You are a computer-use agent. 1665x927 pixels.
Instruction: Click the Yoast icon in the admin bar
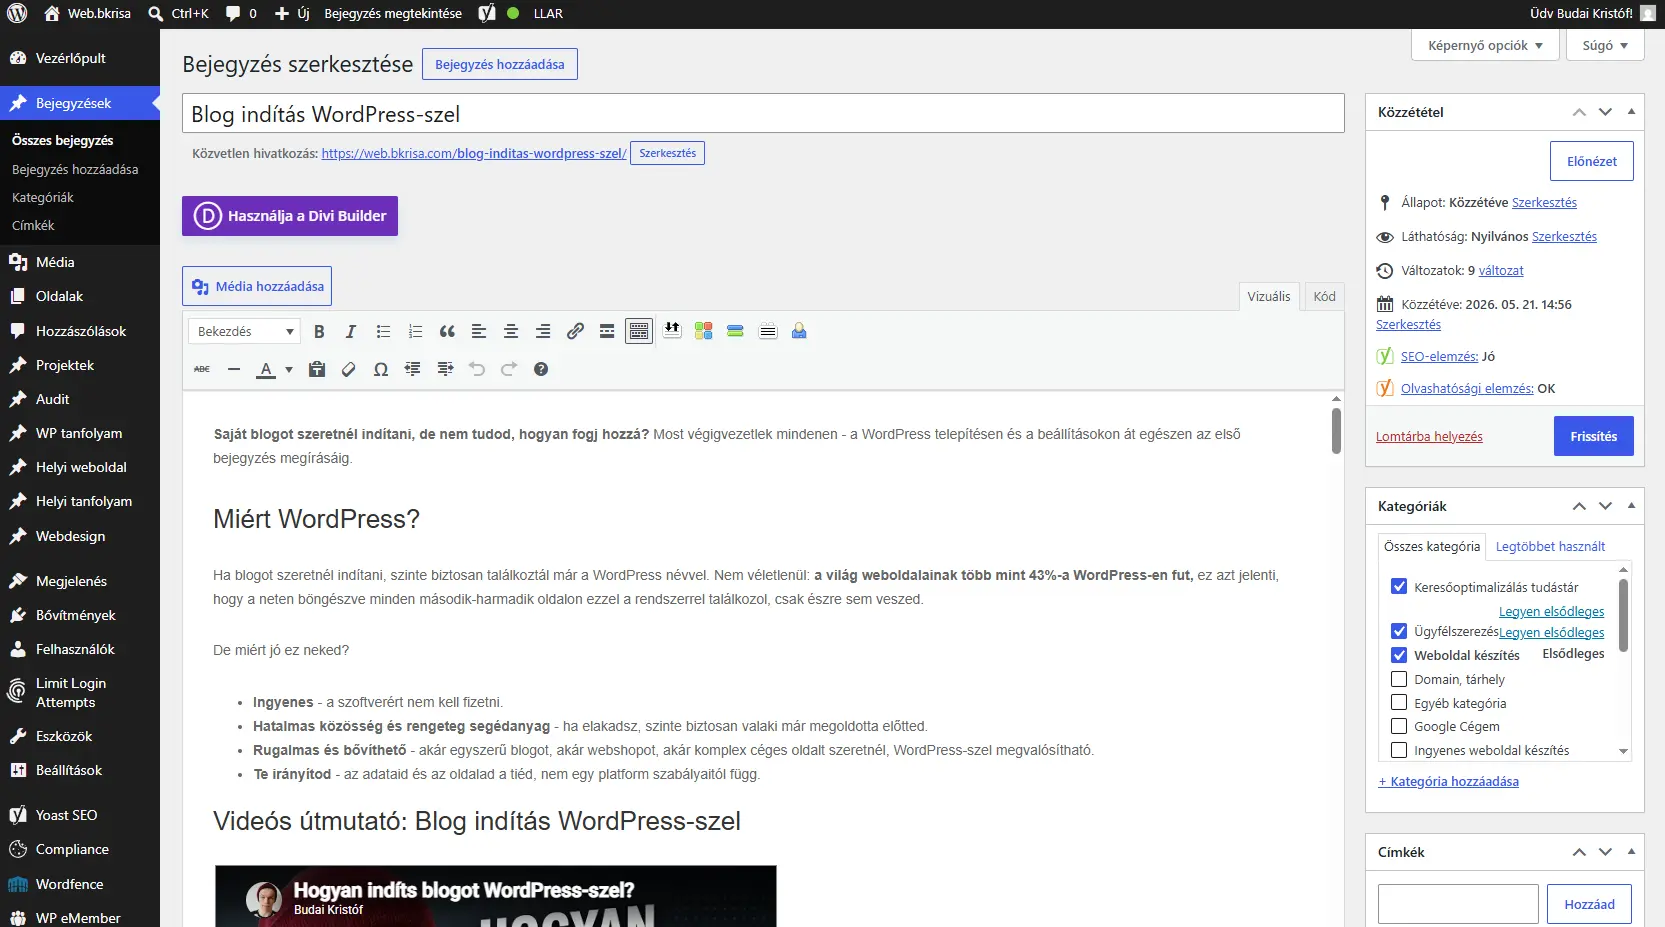coord(487,14)
